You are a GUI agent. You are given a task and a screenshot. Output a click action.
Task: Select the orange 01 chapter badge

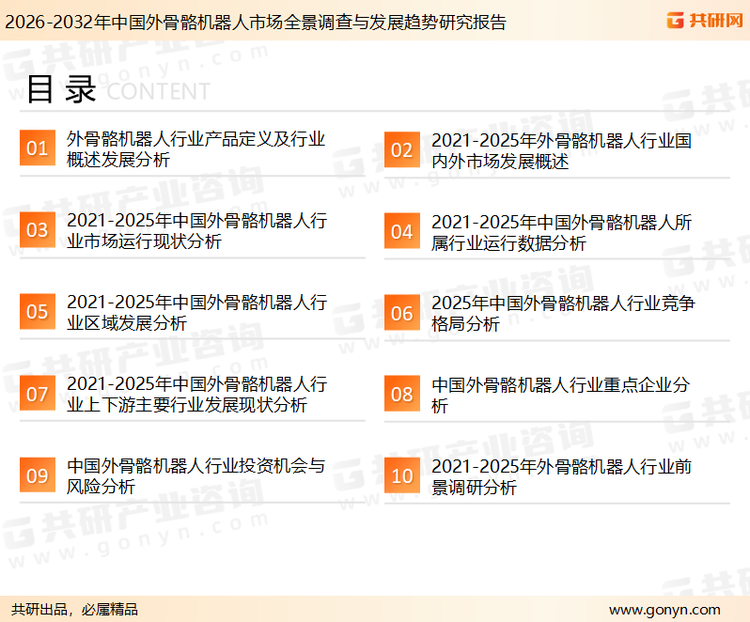point(37,148)
